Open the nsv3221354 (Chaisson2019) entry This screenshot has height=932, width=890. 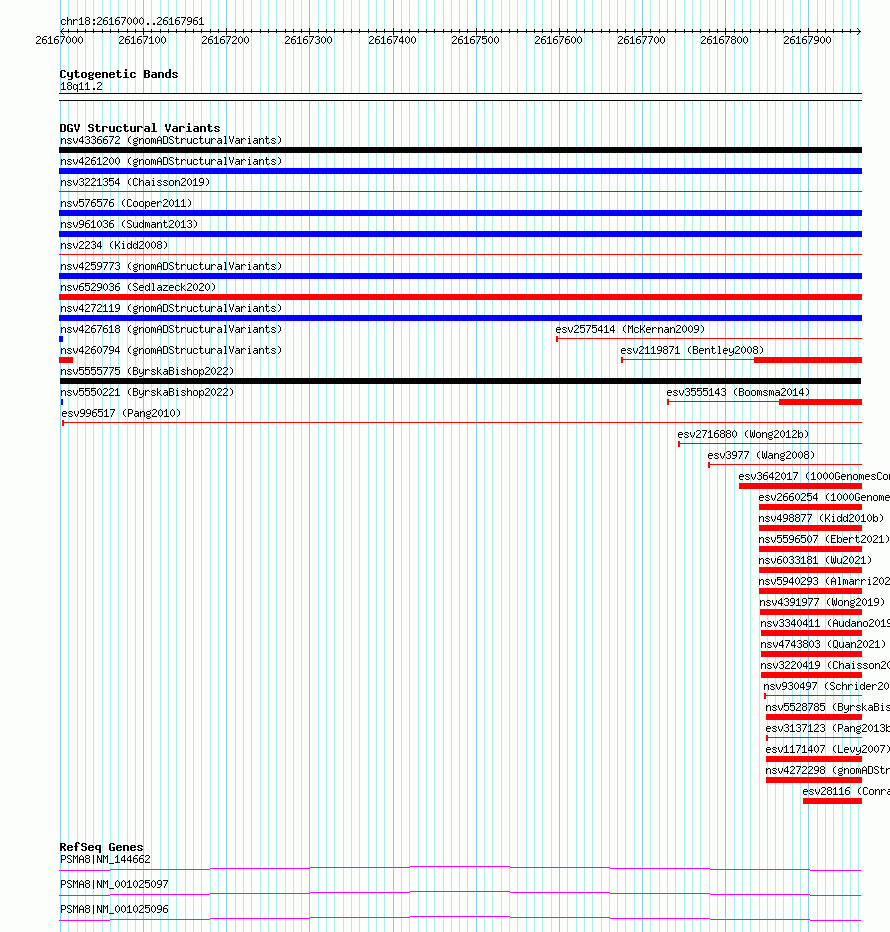point(135,182)
